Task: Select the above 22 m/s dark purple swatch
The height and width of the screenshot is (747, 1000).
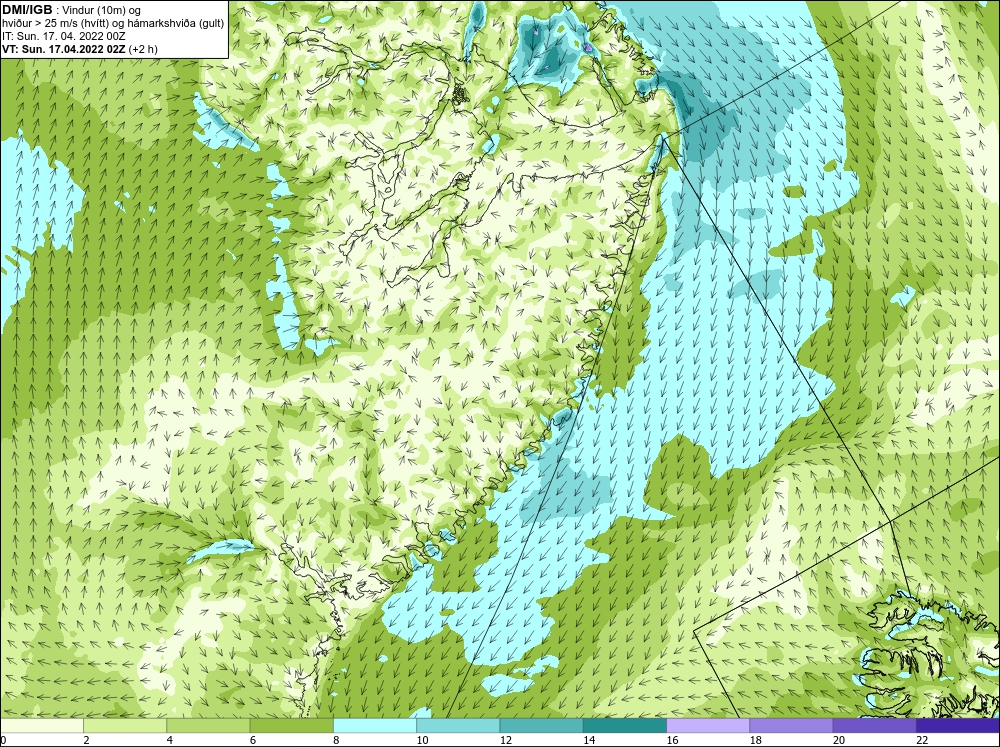Action: [958, 725]
